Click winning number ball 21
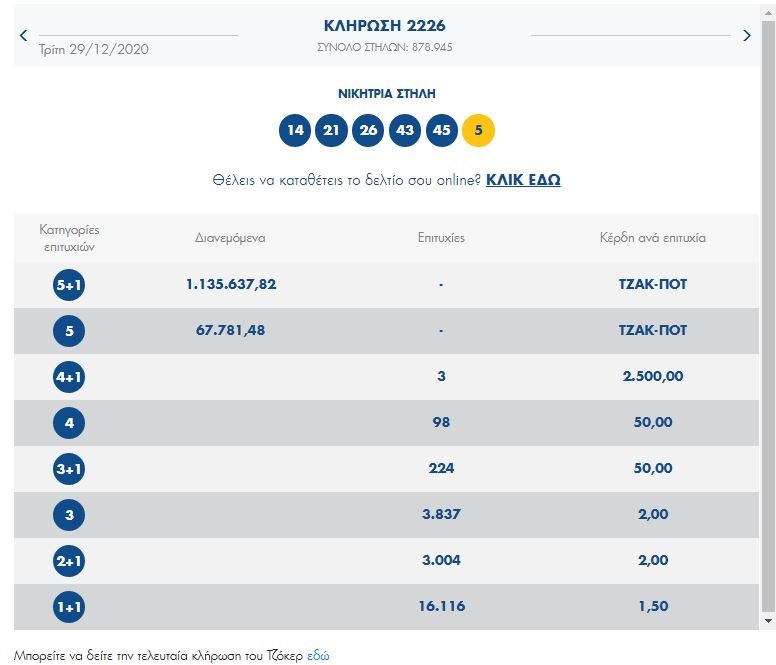The height and width of the screenshot is (665, 776). coord(331,130)
